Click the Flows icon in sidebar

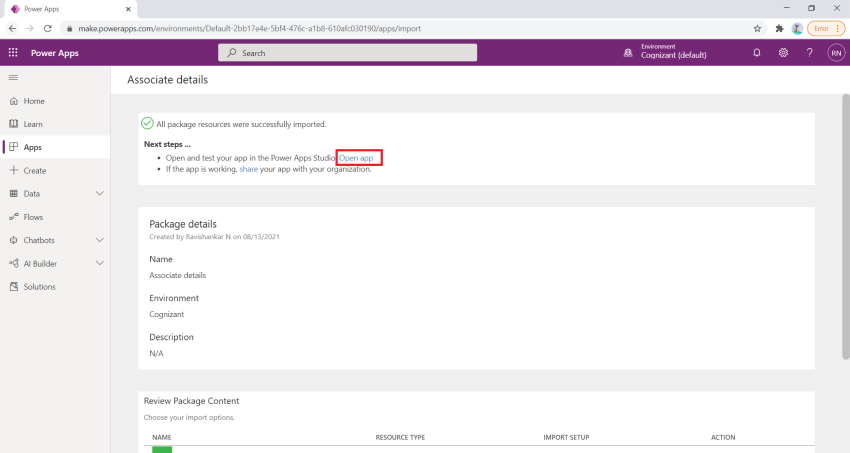pos(14,217)
